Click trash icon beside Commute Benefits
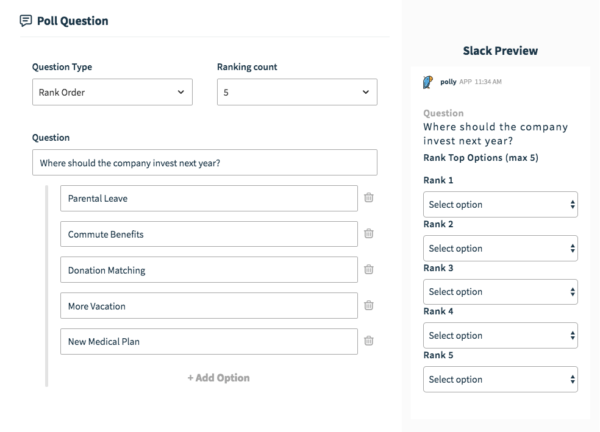 click(368, 234)
